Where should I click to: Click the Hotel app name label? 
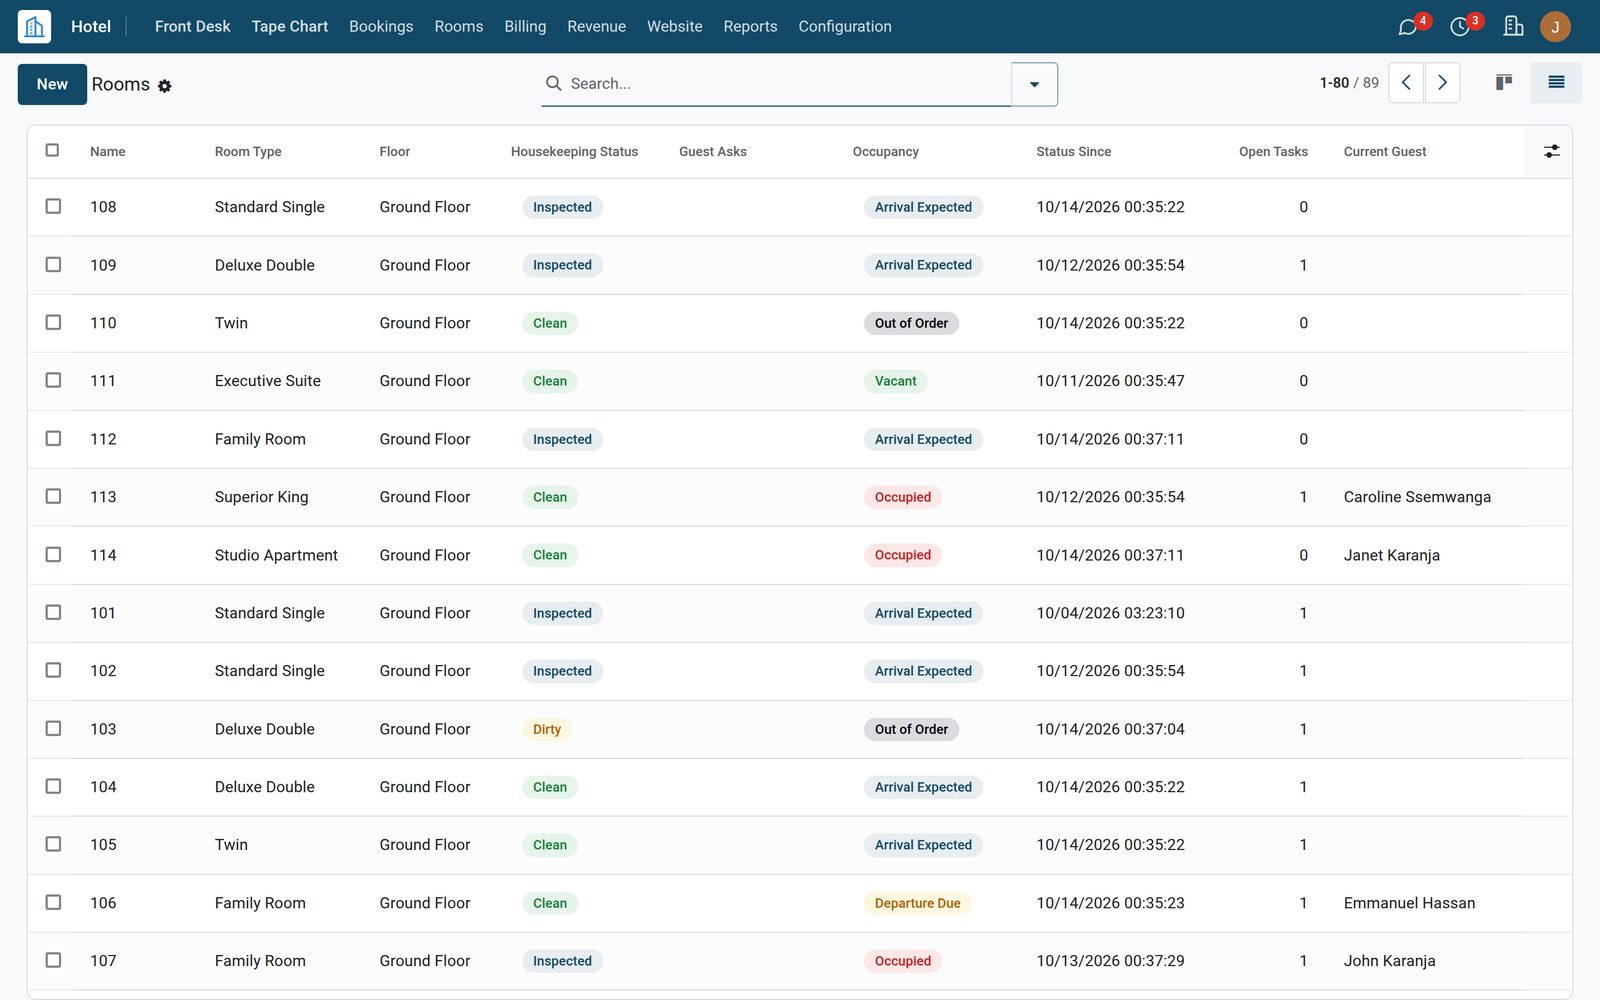point(91,26)
